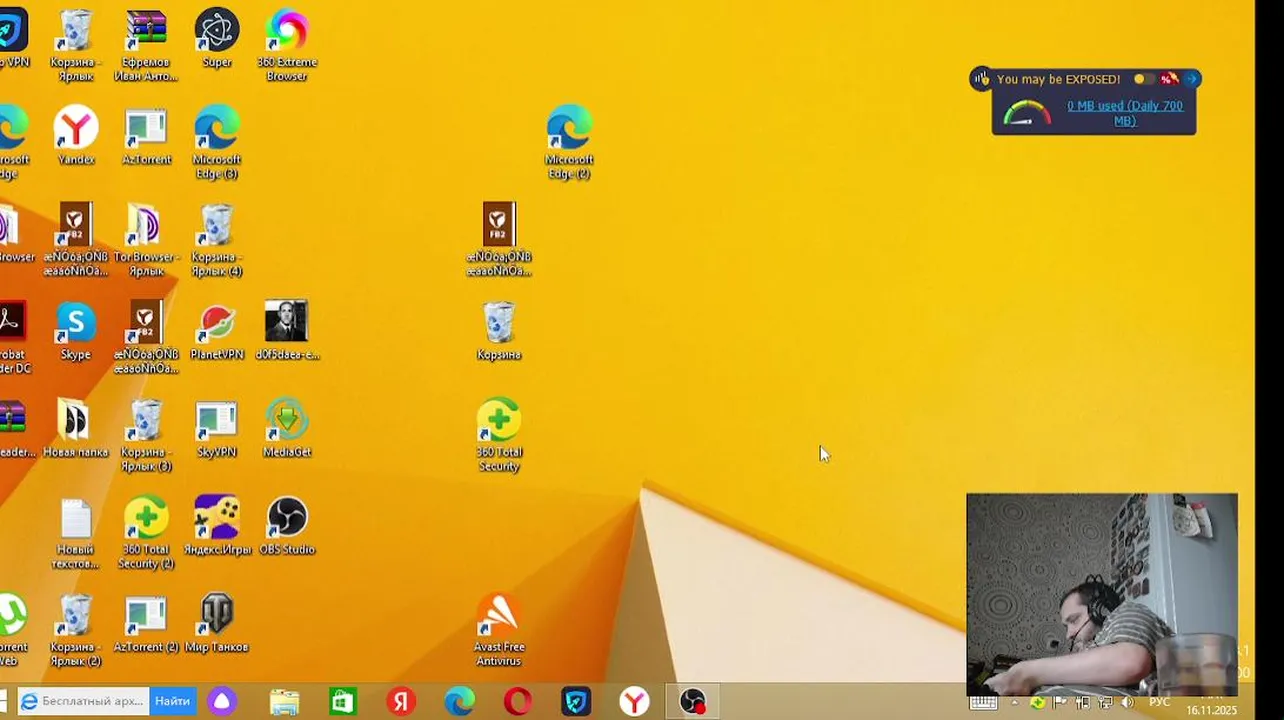Expand hidden system tray icons arrow
Screen dimensions: 1284x720
pos(1014,703)
